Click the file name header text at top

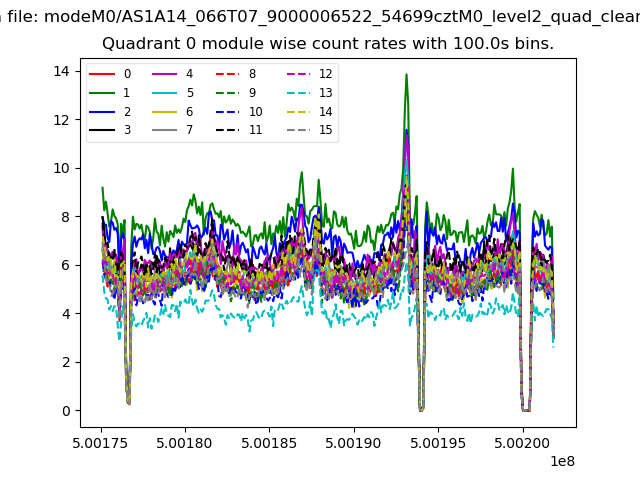tap(320, 17)
